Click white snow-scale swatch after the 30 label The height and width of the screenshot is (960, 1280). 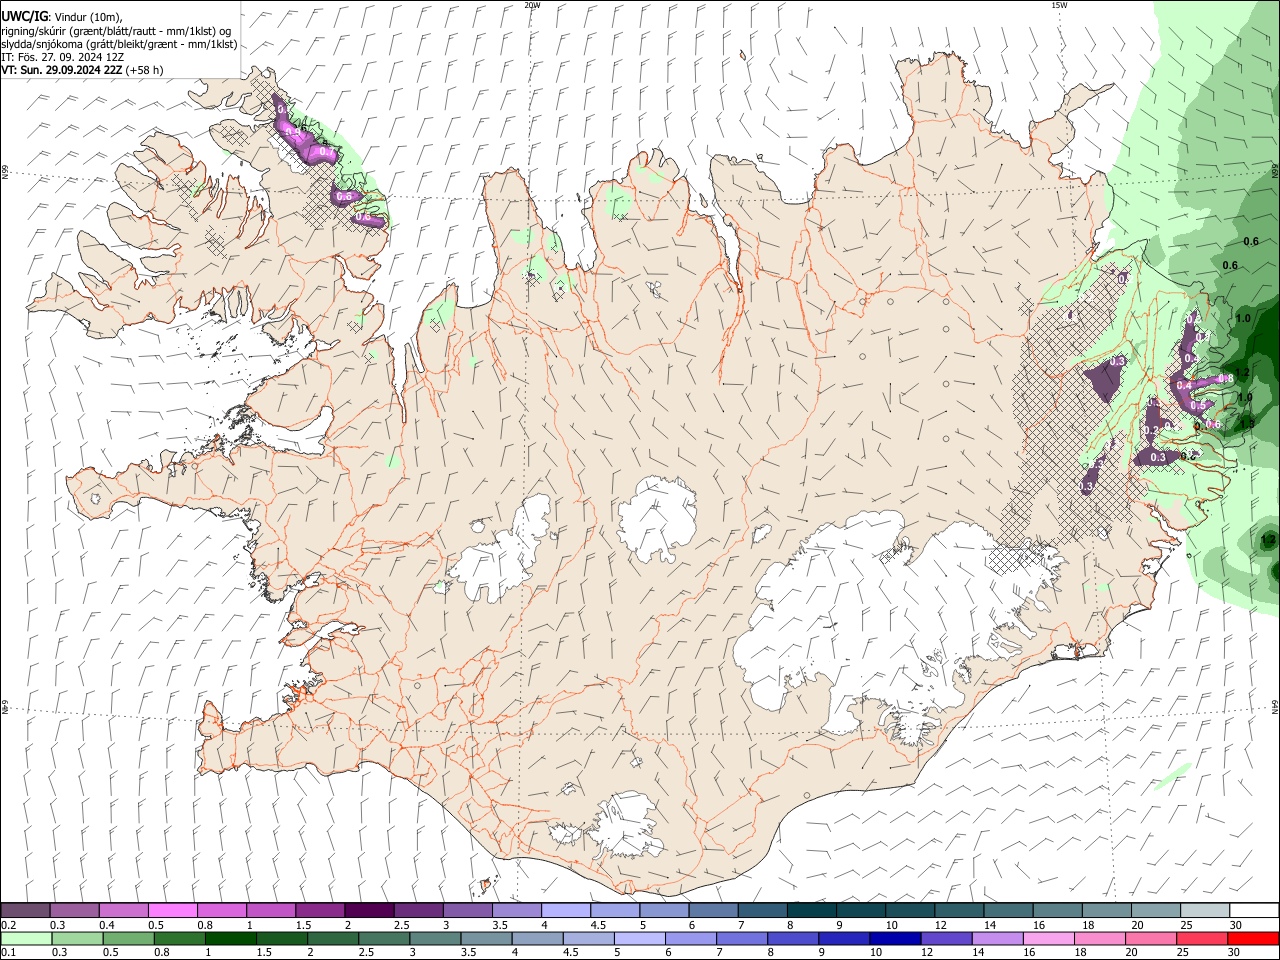tap(1255, 910)
